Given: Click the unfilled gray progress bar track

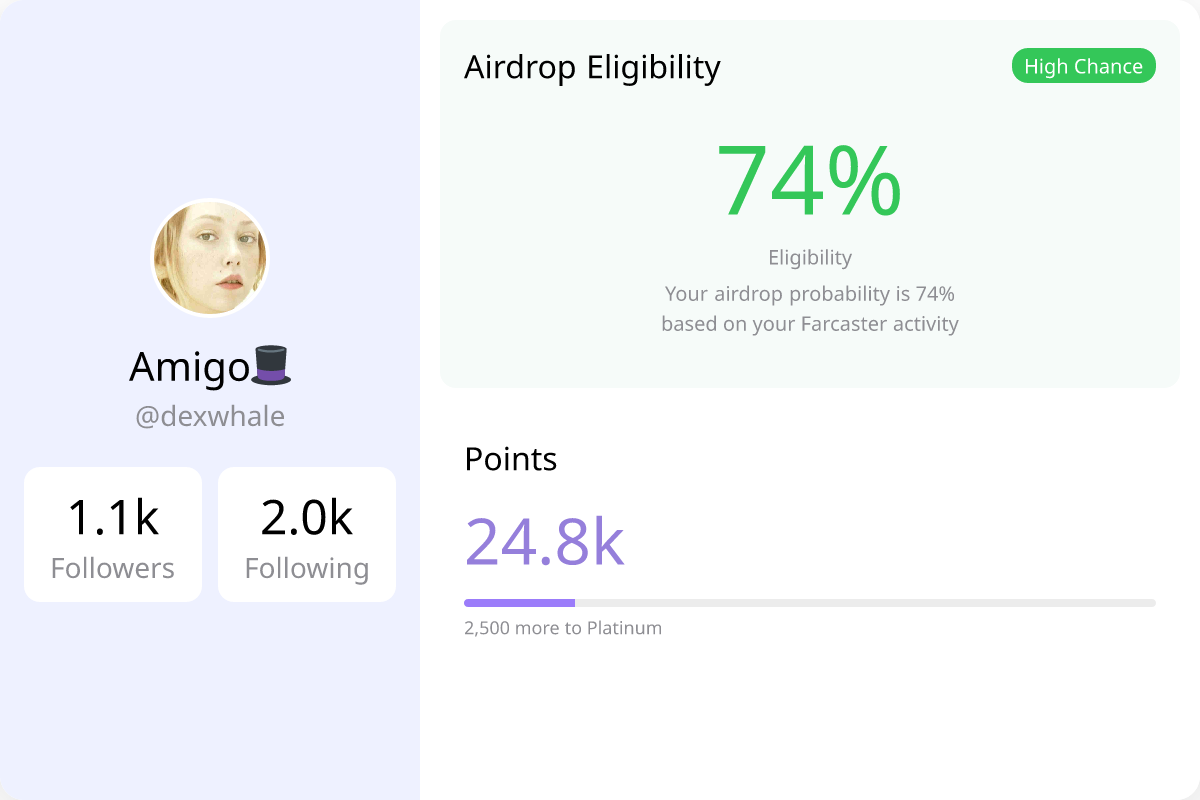Looking at the screenshot, I should coord(865,603).
